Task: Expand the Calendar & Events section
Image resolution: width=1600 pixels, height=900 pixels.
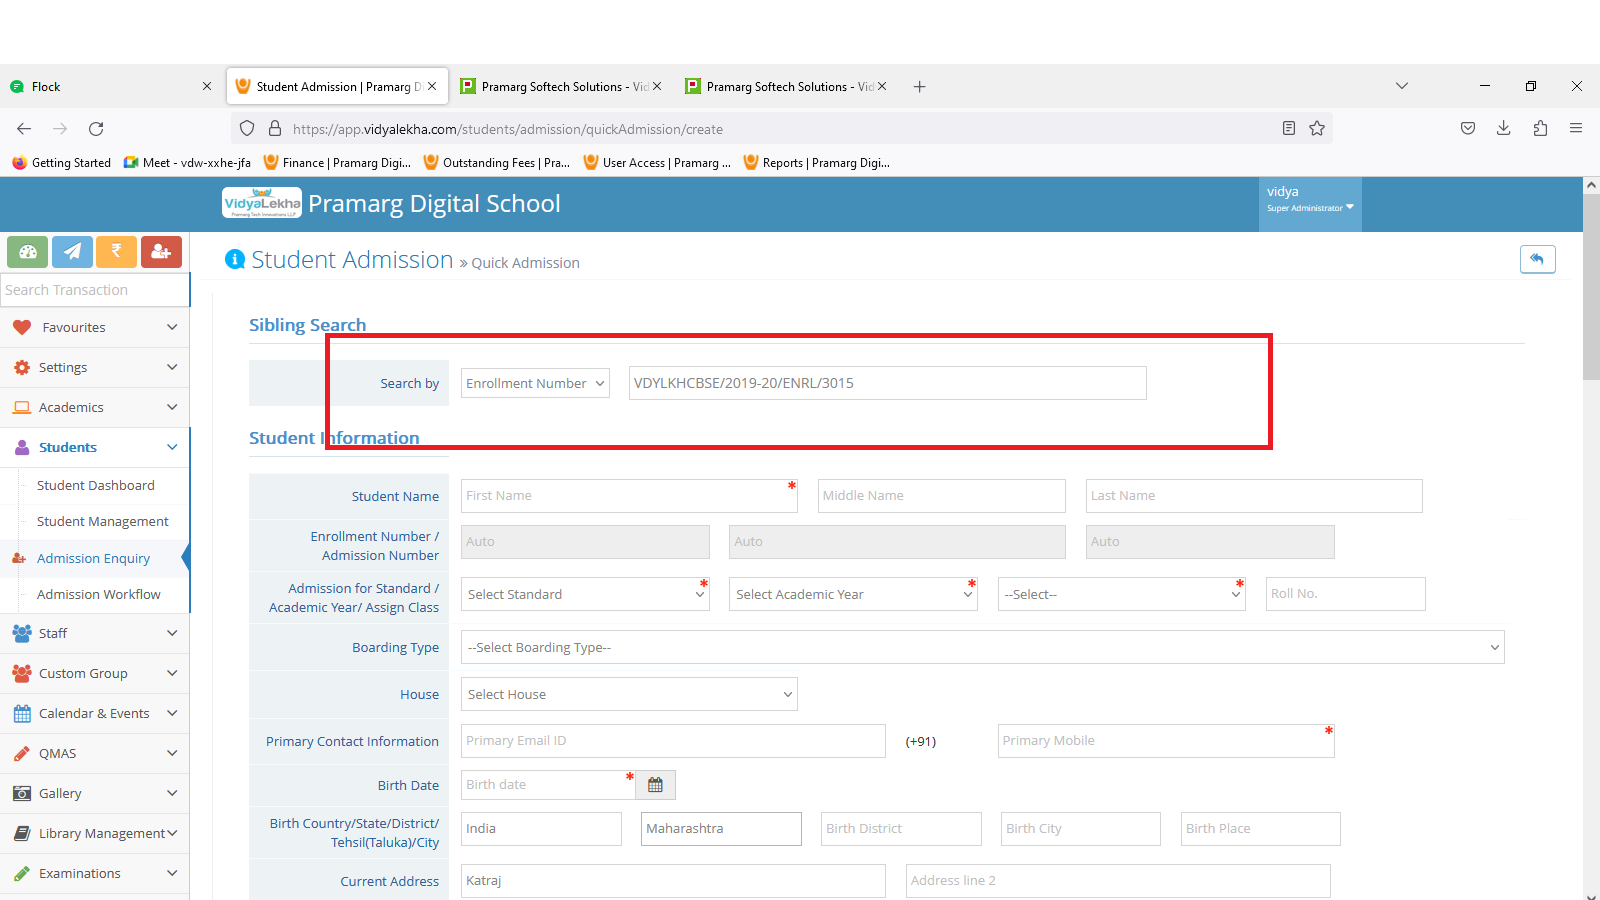Action: (x=95, y=713)
